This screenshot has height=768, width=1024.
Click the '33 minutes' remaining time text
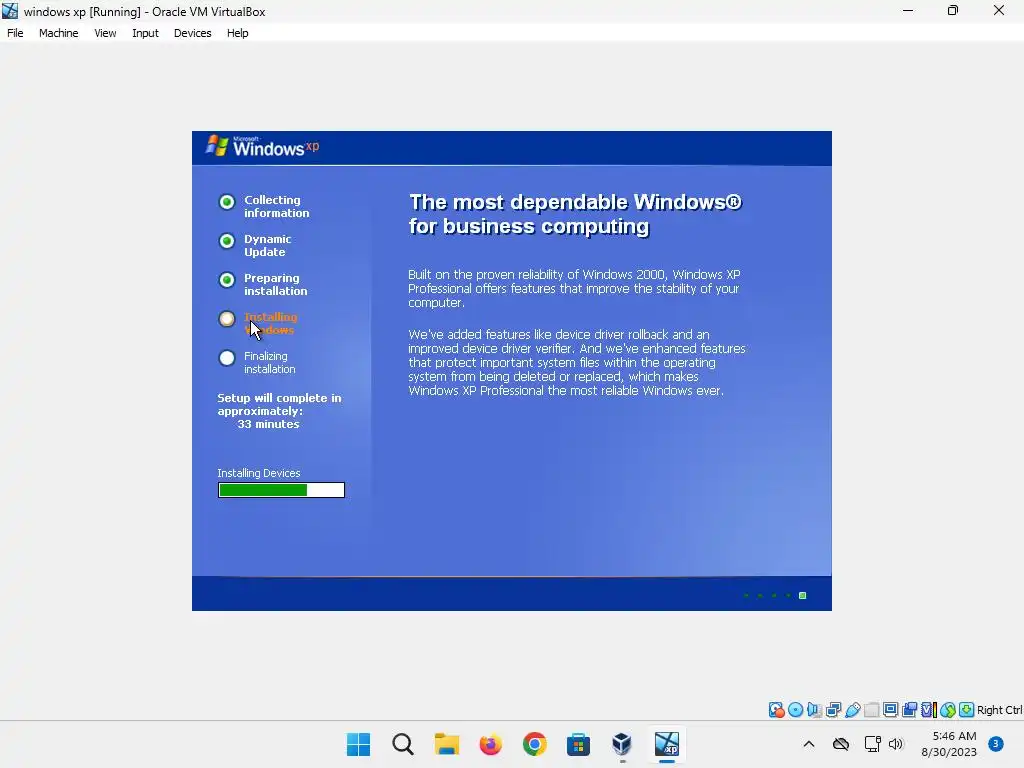[268, 424]
